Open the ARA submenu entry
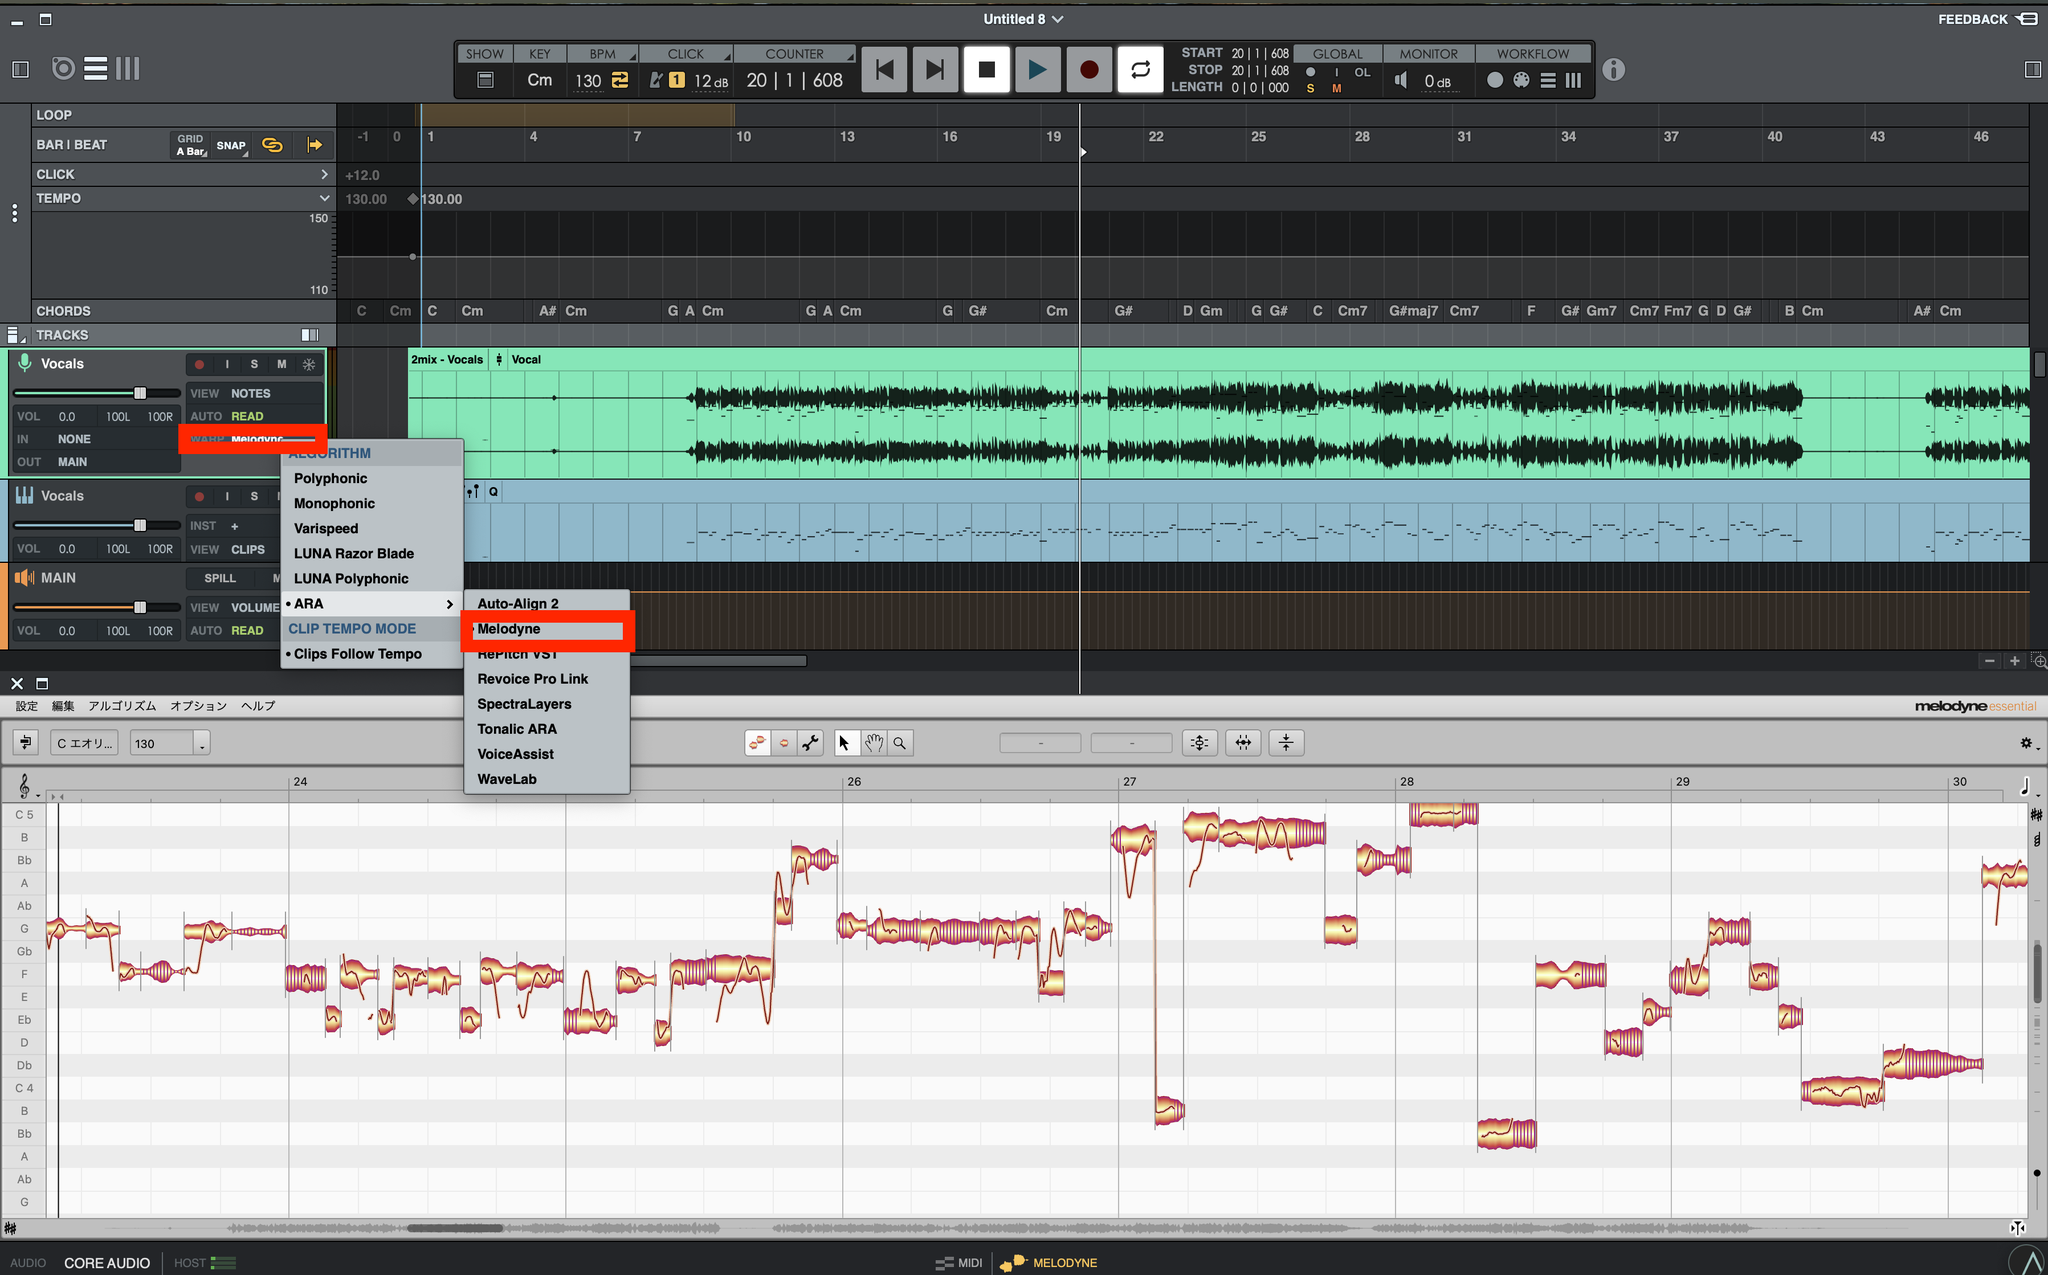2048x1275 pixels. 372,604
